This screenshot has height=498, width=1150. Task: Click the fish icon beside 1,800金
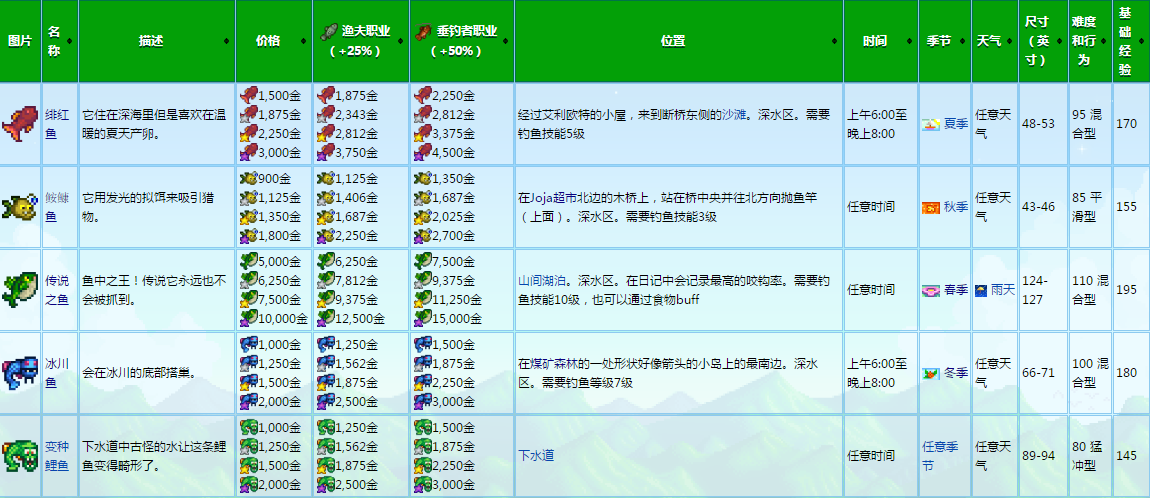click(248, 235)
